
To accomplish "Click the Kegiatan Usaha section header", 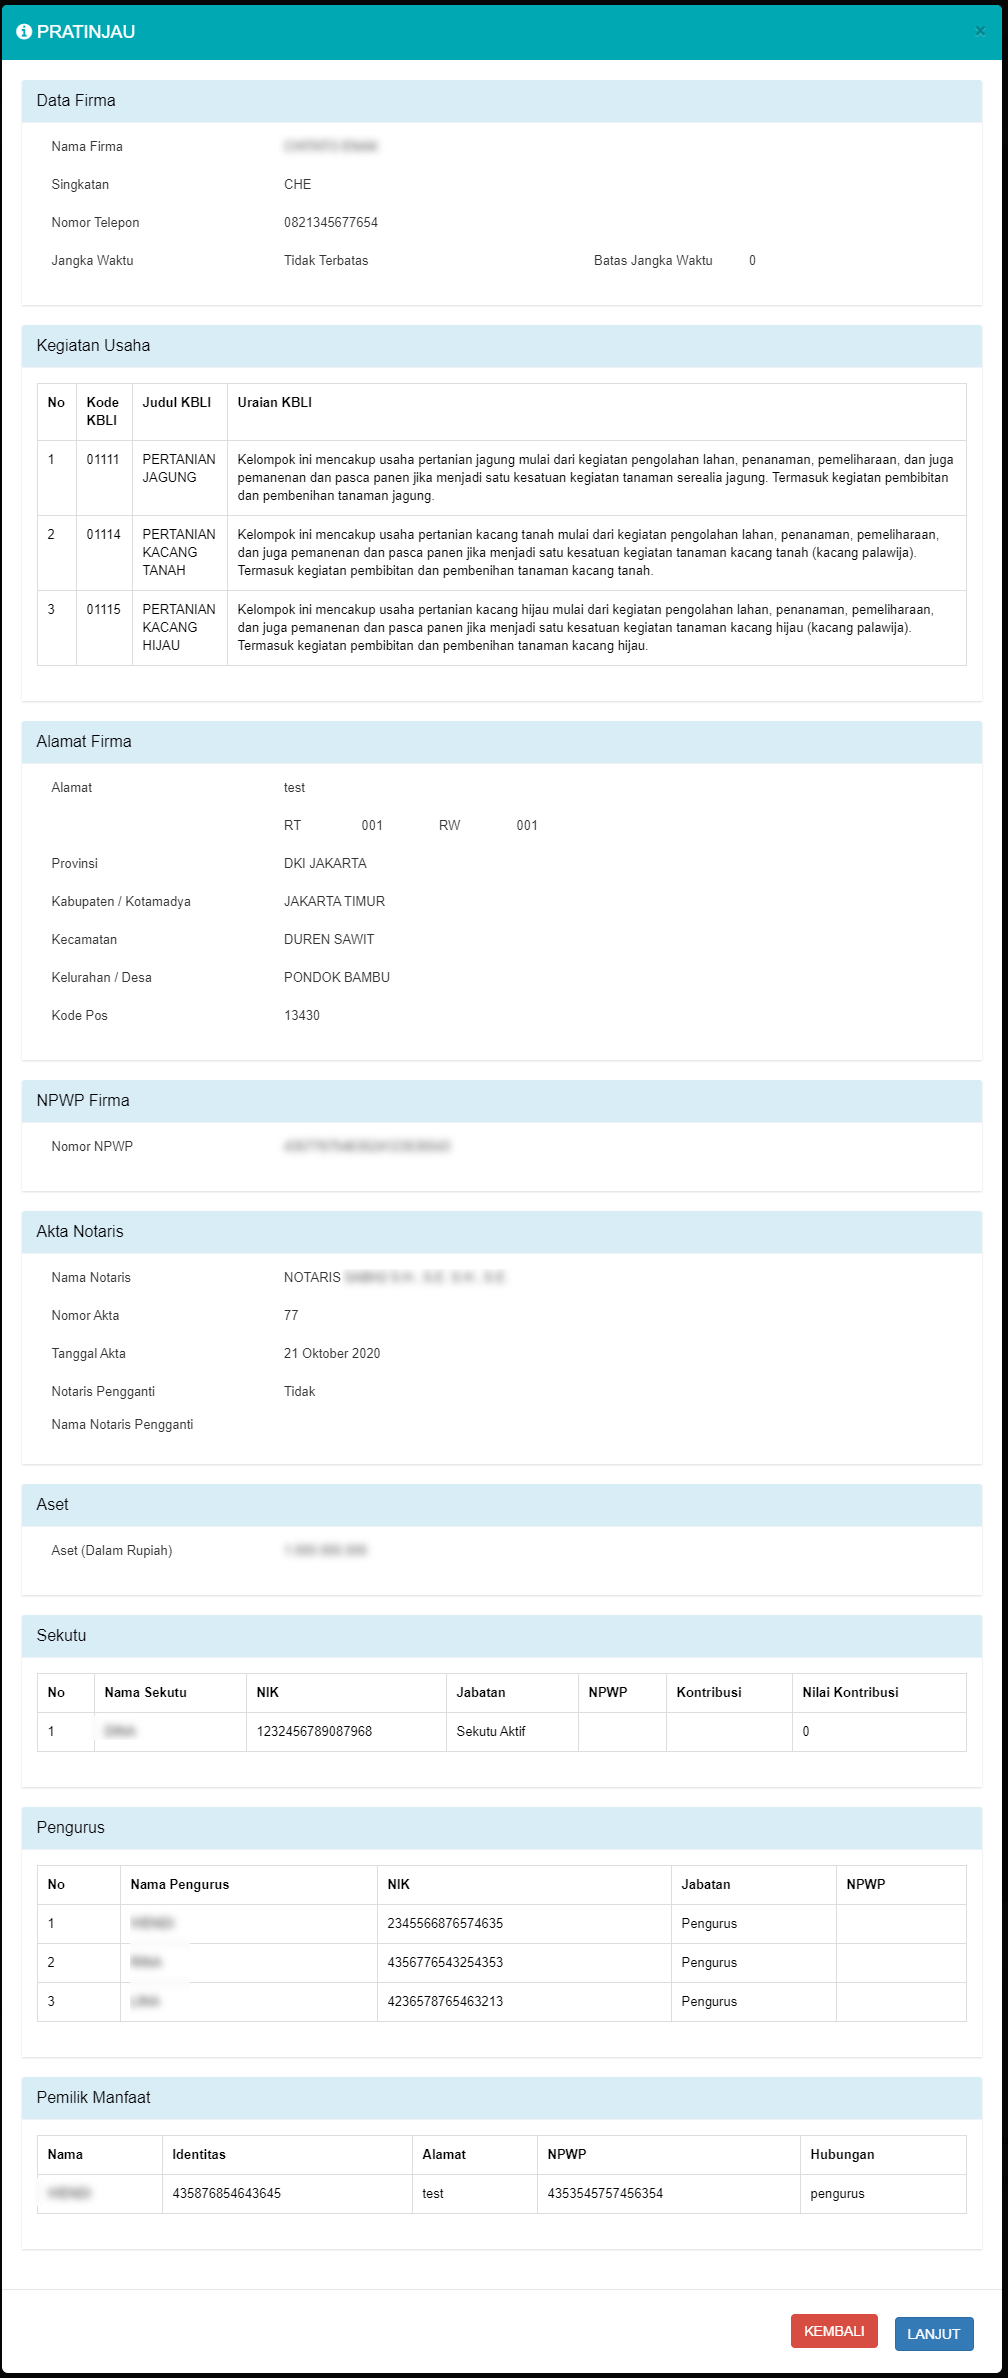I will tap(93, 346).
